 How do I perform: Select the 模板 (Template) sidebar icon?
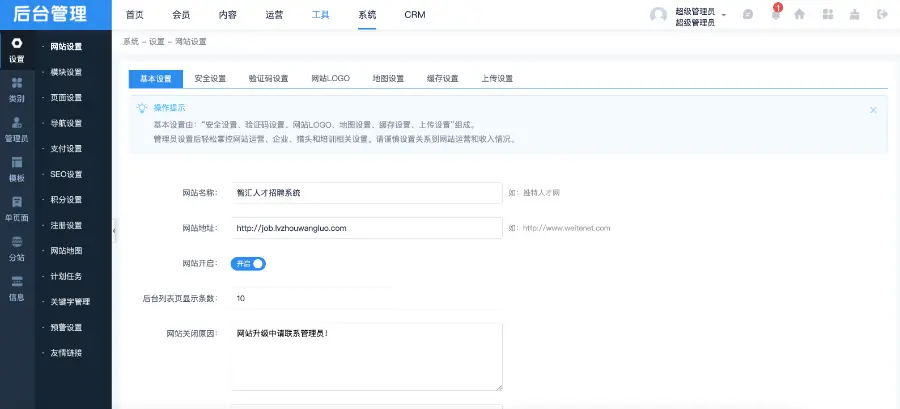[x=16, y=168]
